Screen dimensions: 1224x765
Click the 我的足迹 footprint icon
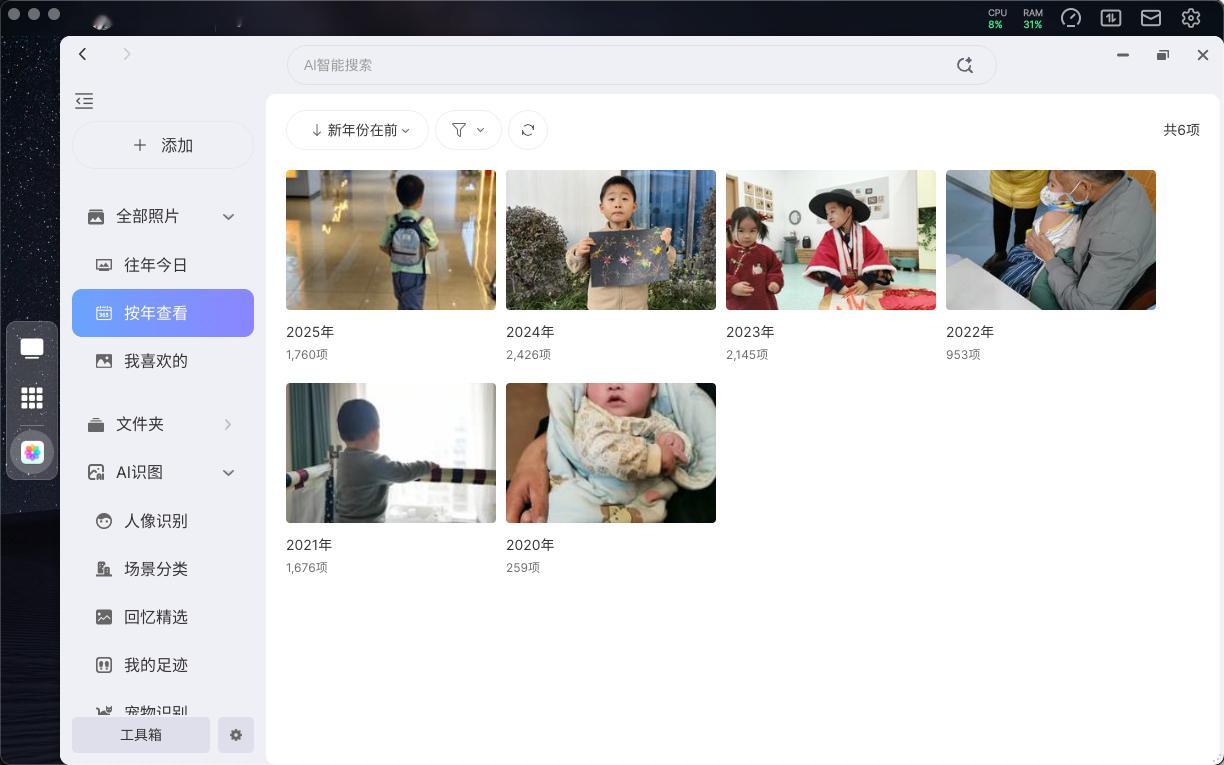(x=104, y=665)
